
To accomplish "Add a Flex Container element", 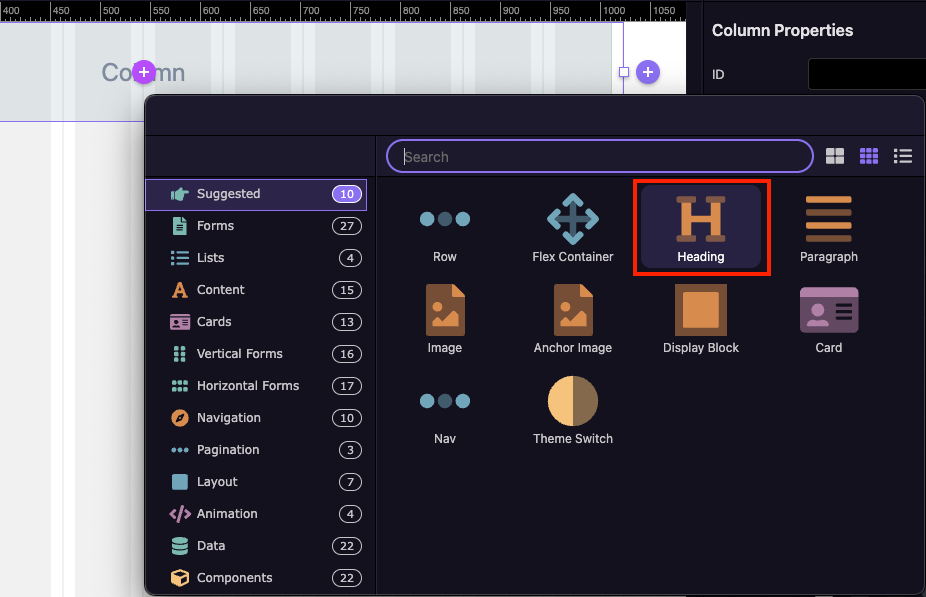I will [573, 229].
